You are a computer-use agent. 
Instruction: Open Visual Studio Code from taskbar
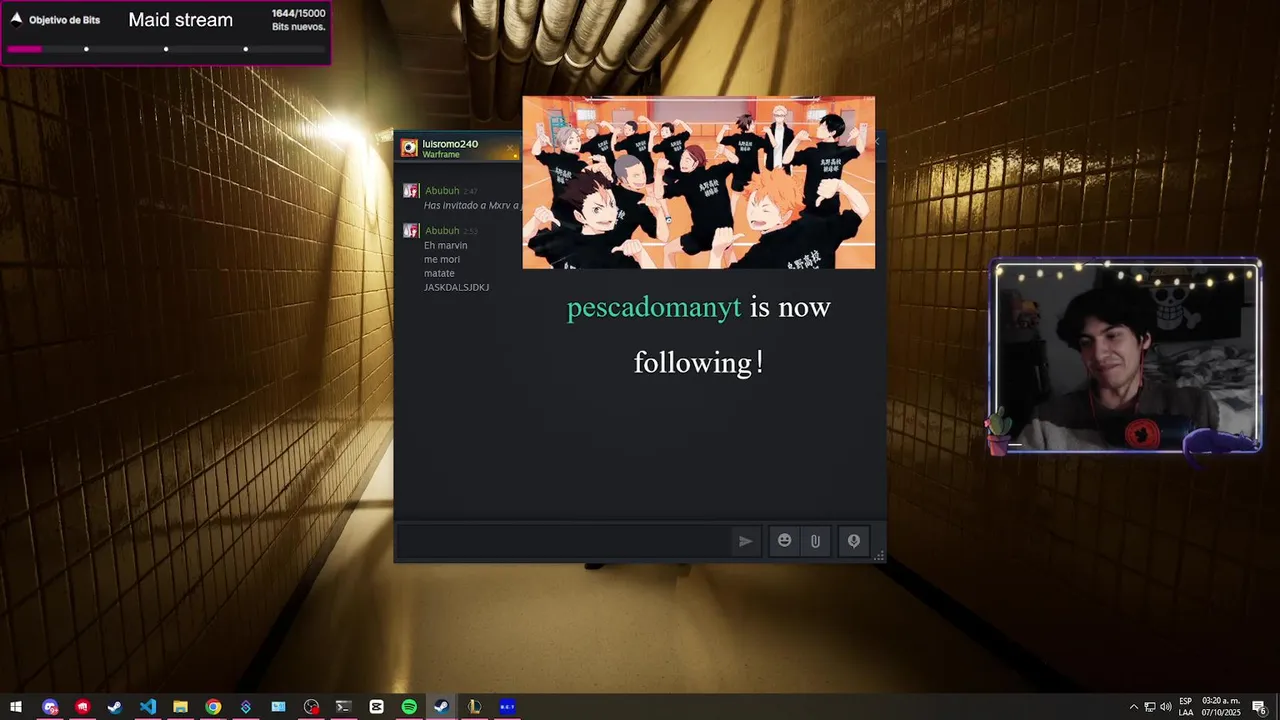point(148,707)
